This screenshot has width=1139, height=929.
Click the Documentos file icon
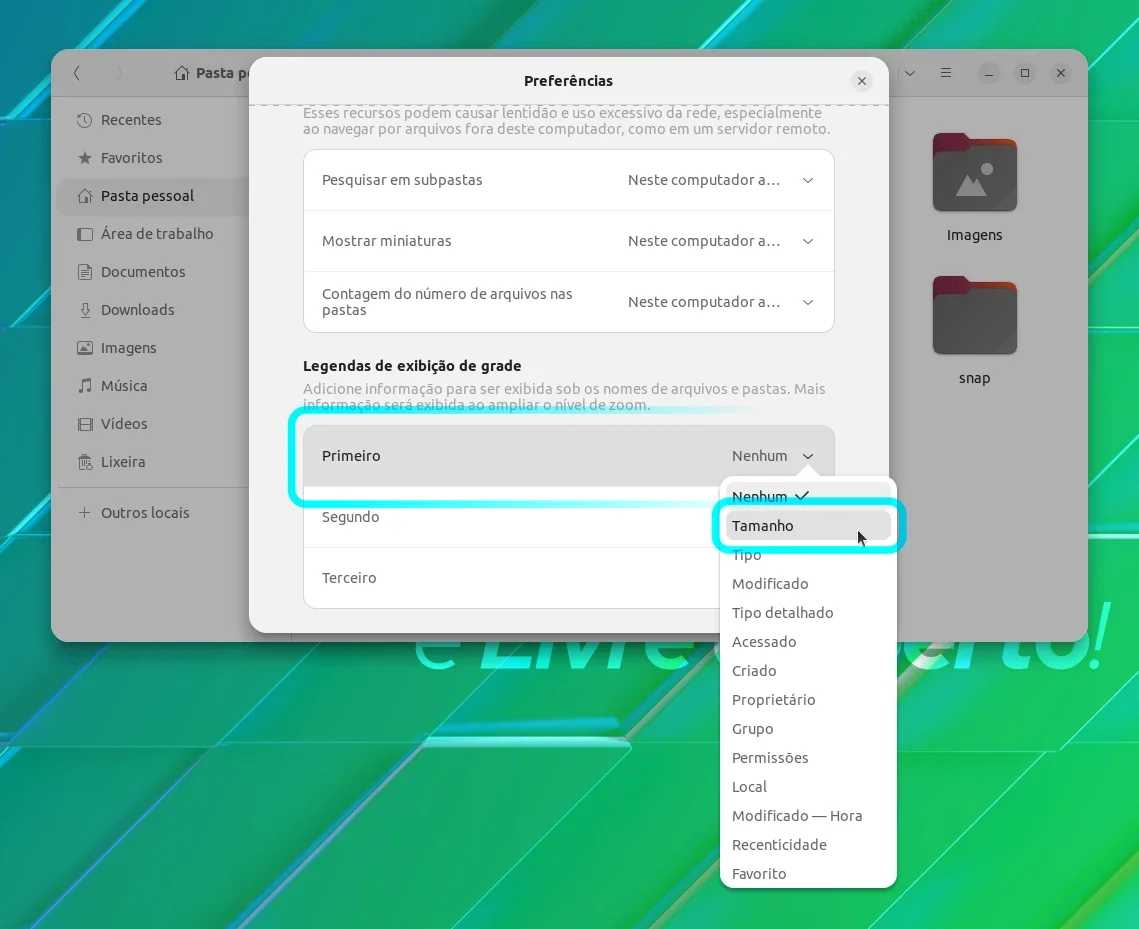click(85, 272)
